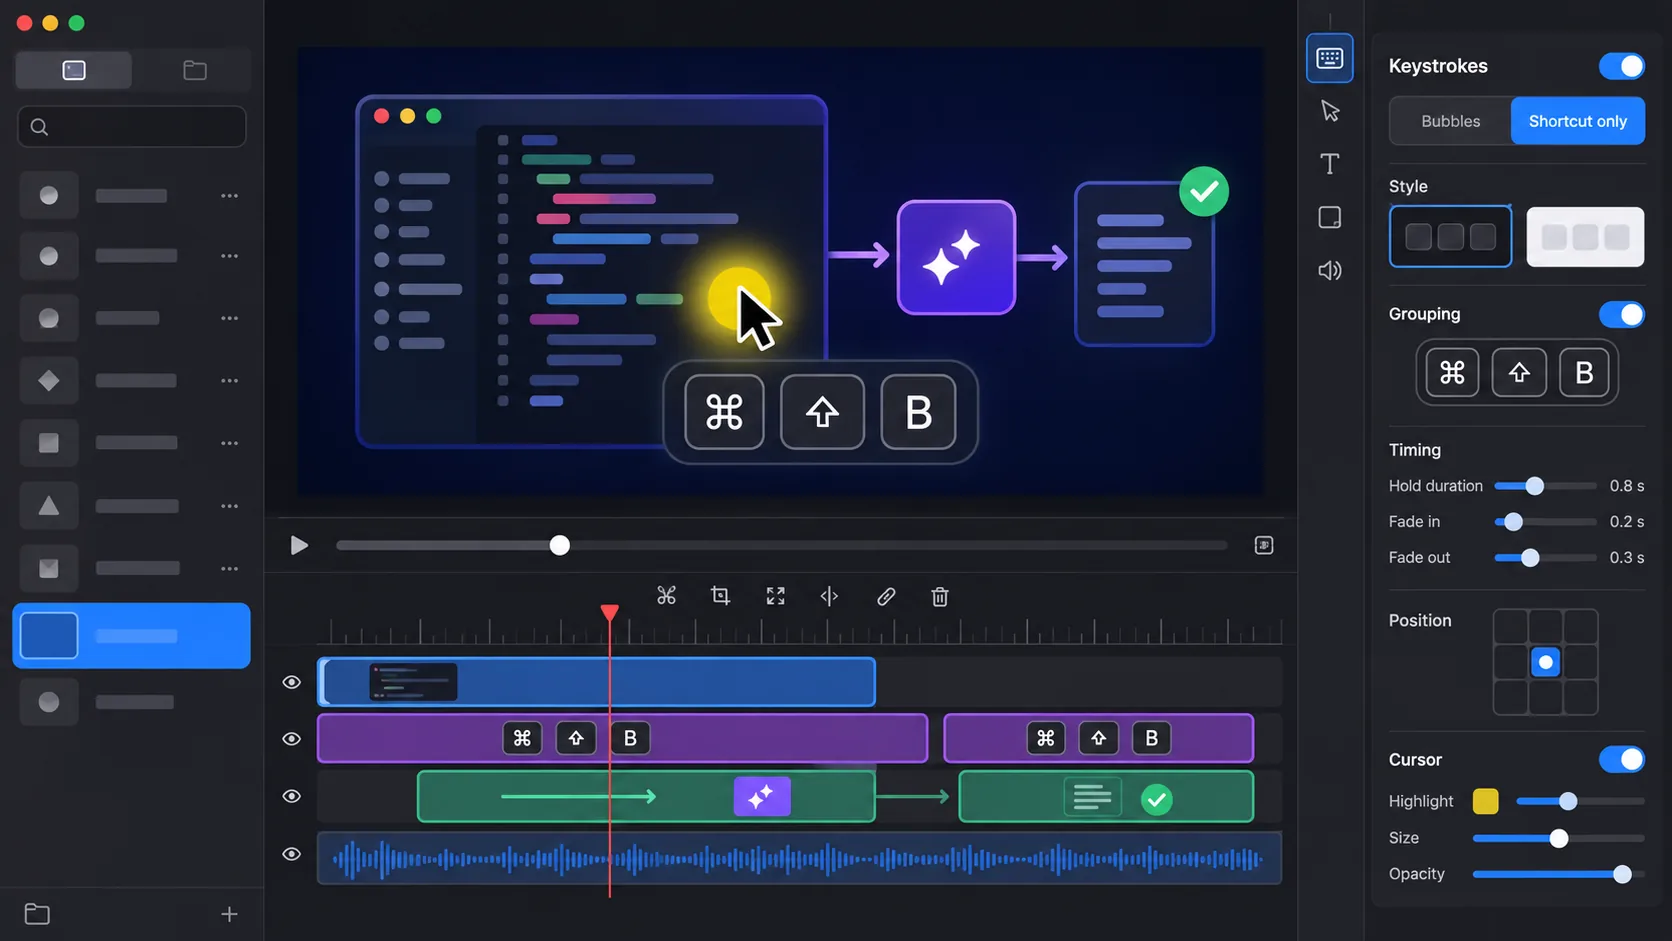Click the expand to fullscreen icon
1672x941 pixels.
pos(775,596)
